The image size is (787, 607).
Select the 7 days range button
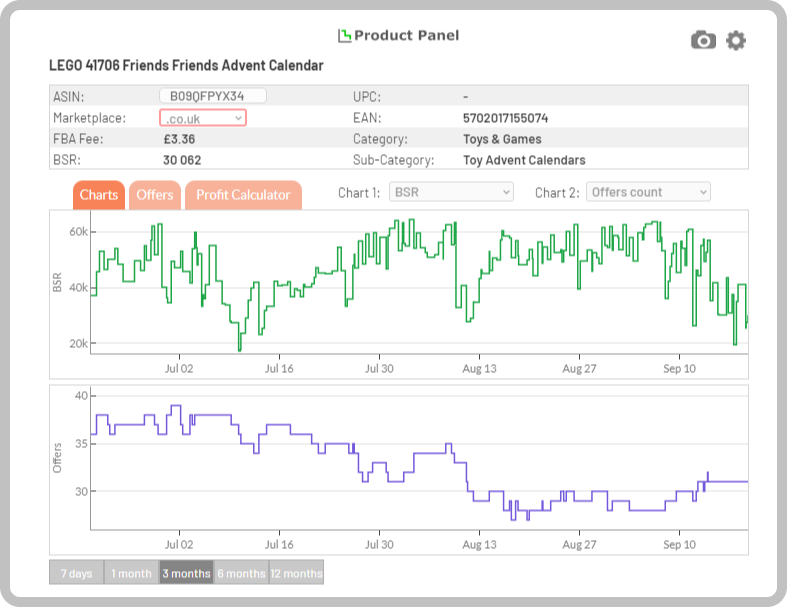(x=77, y=573)
